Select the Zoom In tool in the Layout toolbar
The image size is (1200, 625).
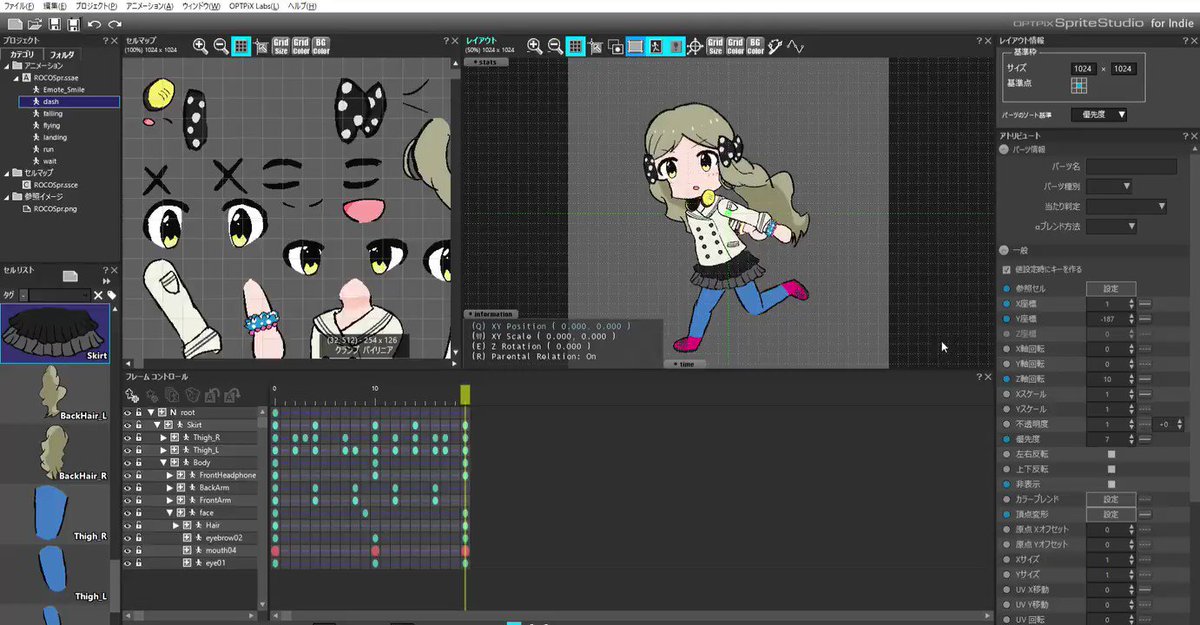[534, 46]
